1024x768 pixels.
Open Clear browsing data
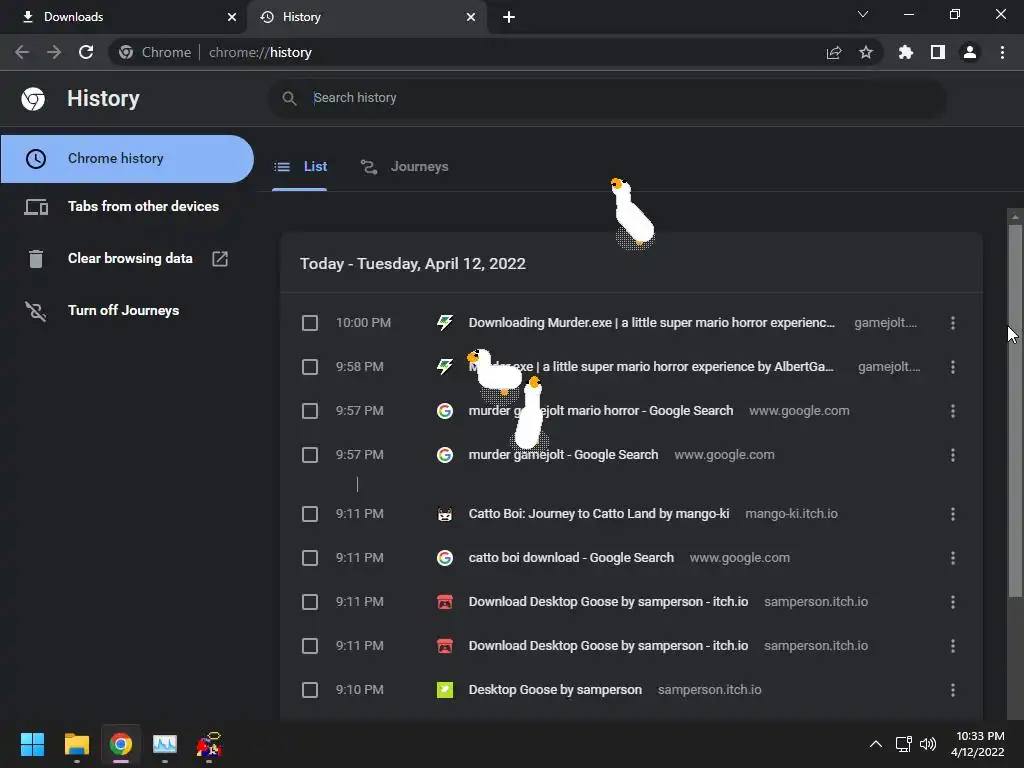coord(127,259)
